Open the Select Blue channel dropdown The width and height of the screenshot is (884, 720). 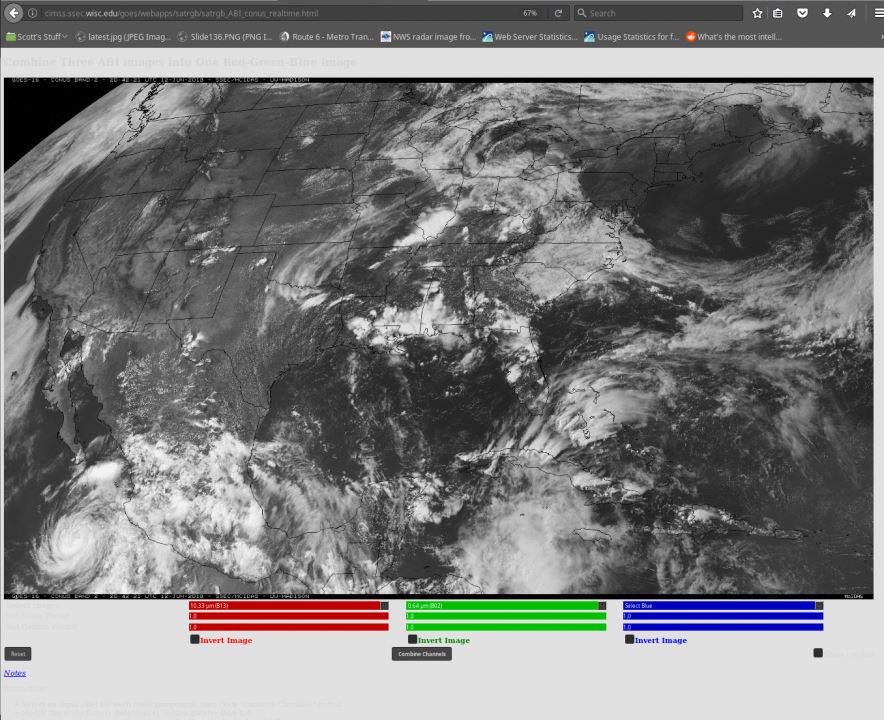722,605
